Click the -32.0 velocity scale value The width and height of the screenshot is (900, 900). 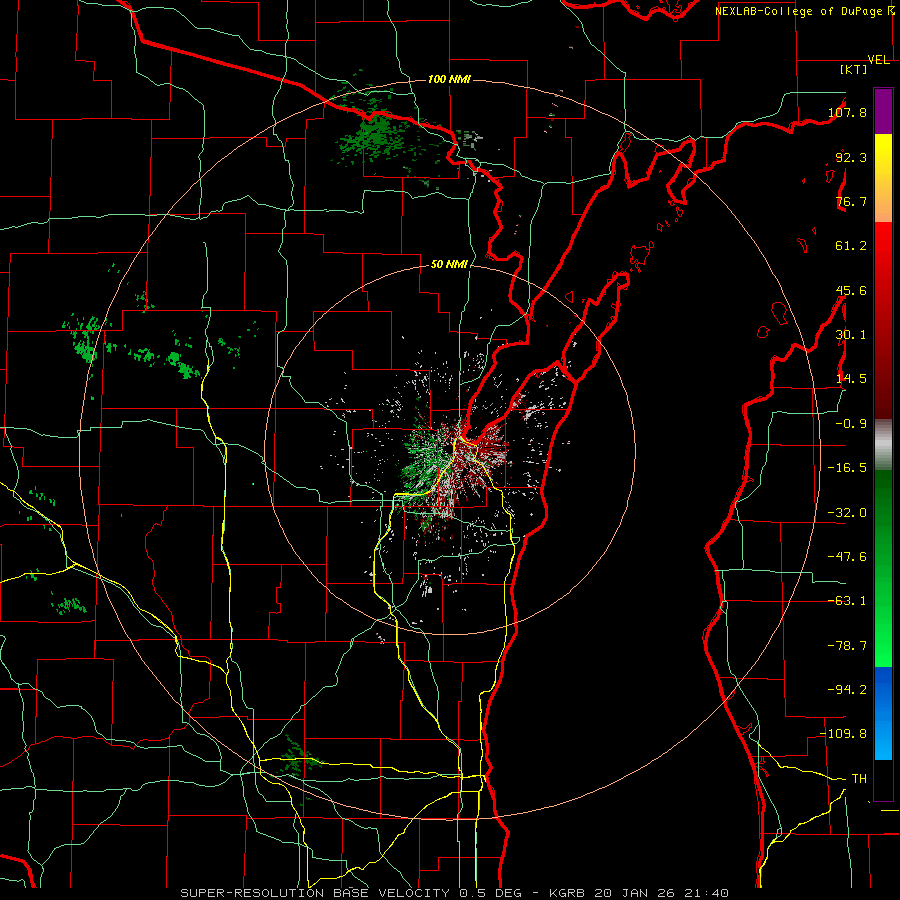tap(847, 513)
